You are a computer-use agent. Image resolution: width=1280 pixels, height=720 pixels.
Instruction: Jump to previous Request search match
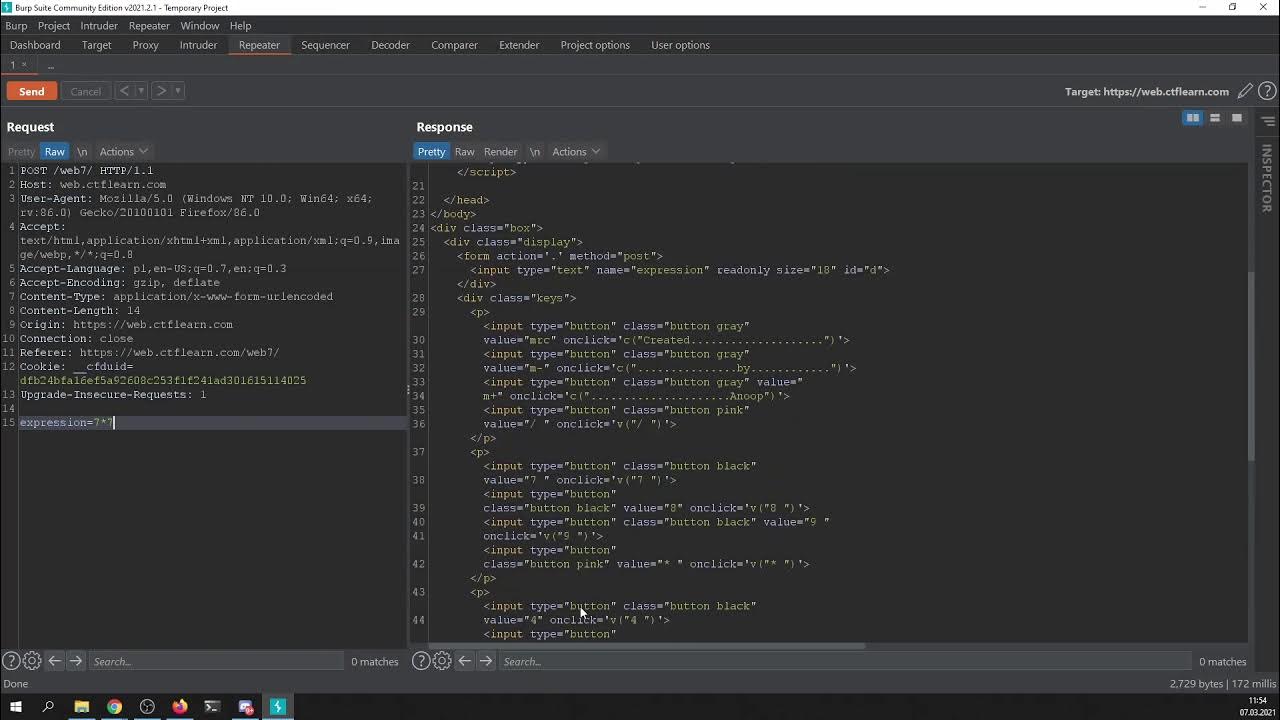[55, 661]
